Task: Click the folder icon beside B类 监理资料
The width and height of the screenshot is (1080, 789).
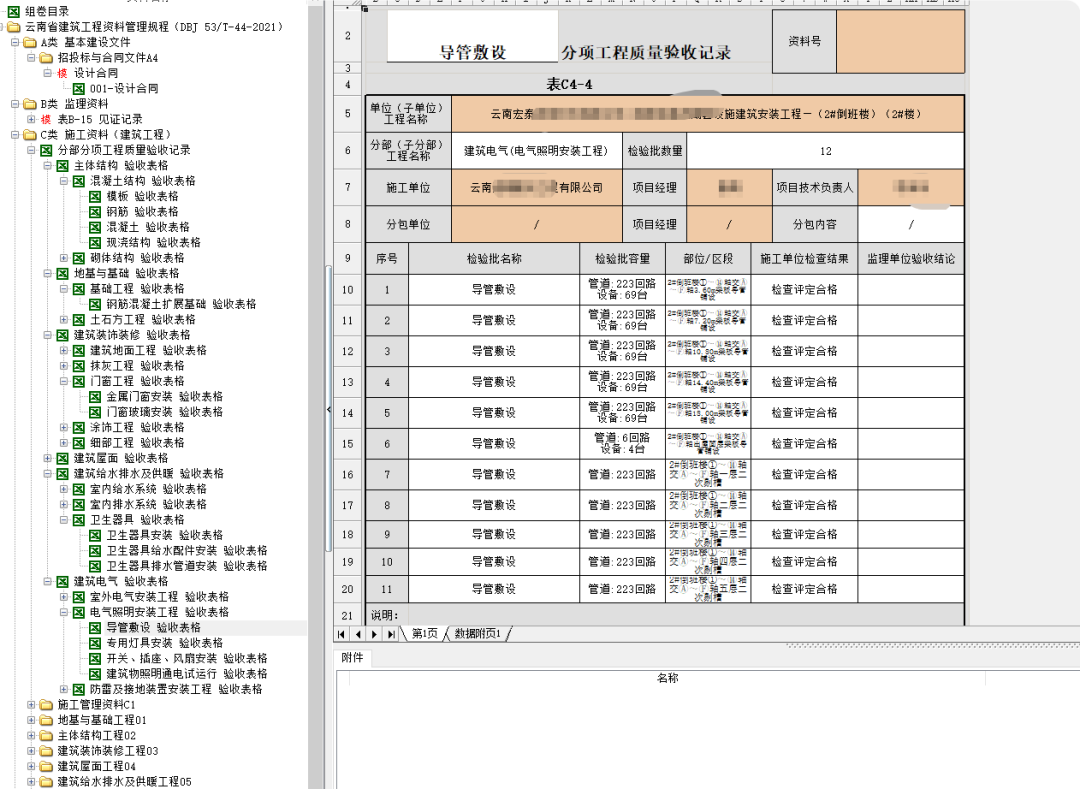Action: [x=30, y=104]
